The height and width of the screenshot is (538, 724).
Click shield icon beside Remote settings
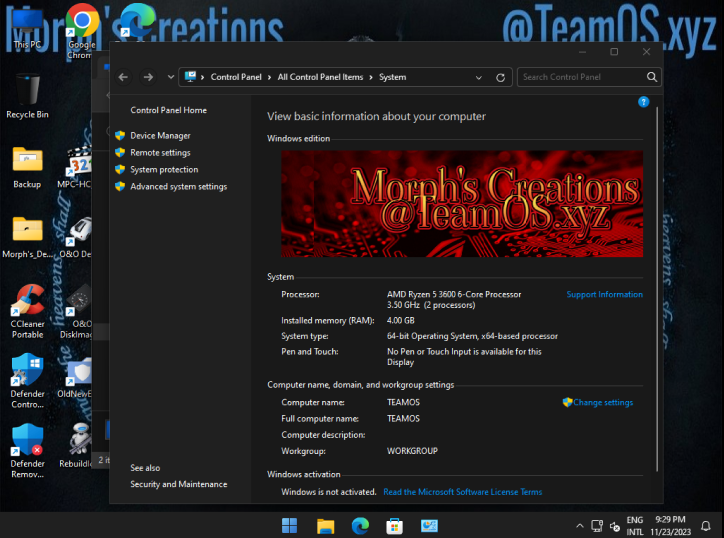120,152
